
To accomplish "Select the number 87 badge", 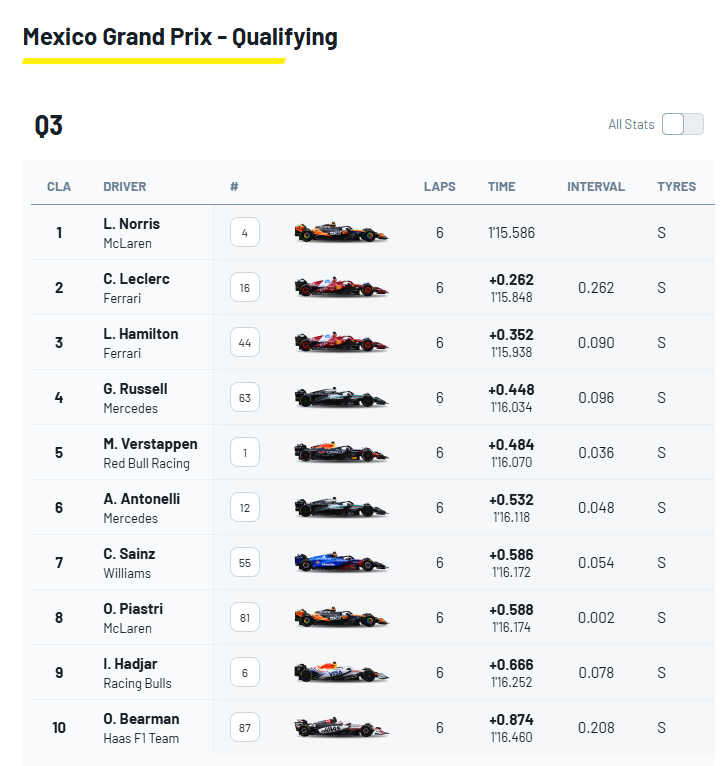I will [244, 728].
